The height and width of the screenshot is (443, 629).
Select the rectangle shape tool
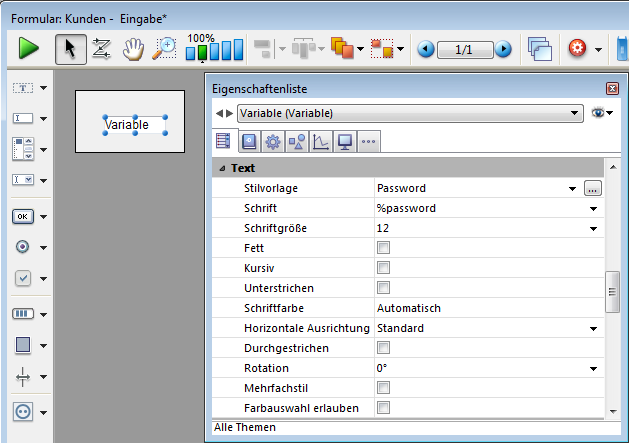[23, 345]
